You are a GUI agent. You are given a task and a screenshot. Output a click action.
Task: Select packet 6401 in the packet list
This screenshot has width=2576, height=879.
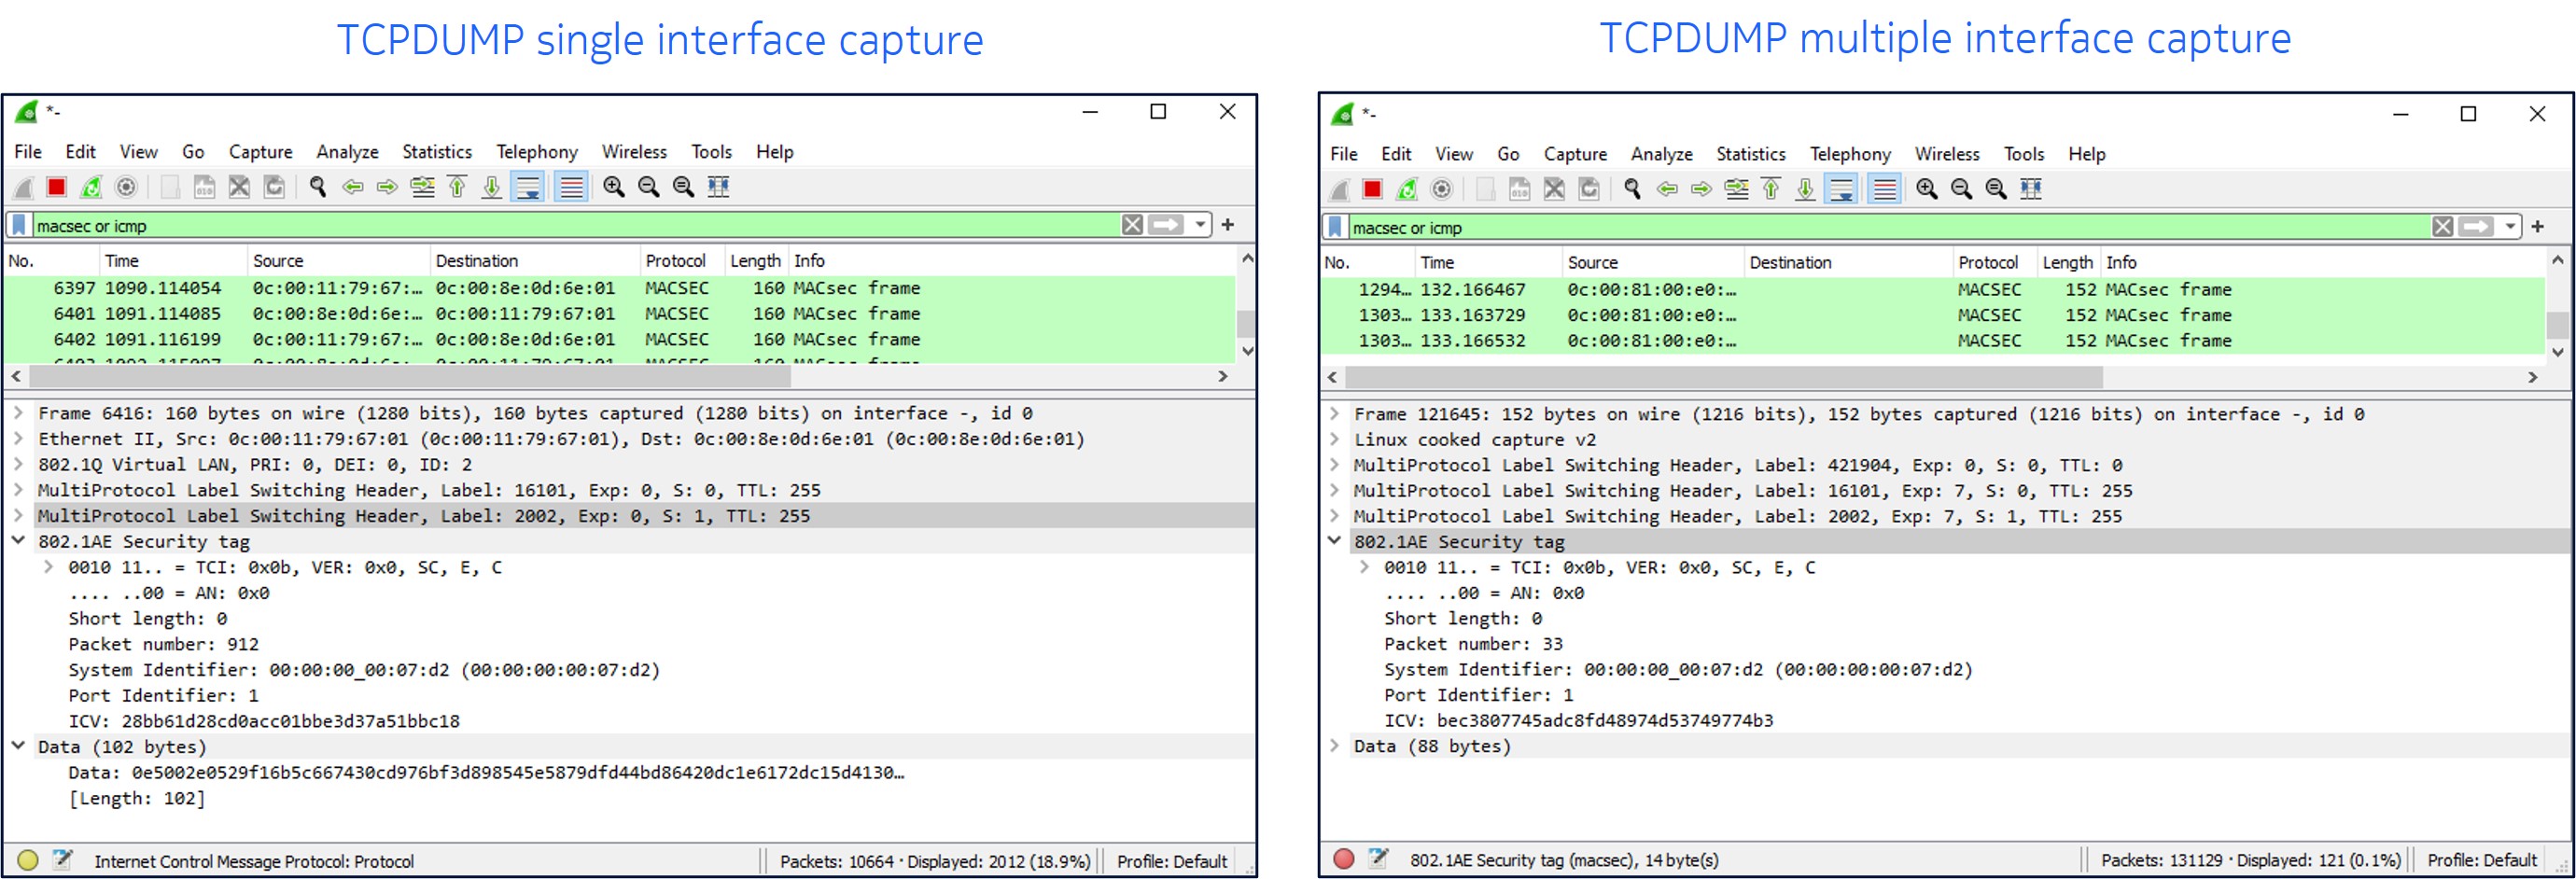pyautogui.click(x=619, y=313)
